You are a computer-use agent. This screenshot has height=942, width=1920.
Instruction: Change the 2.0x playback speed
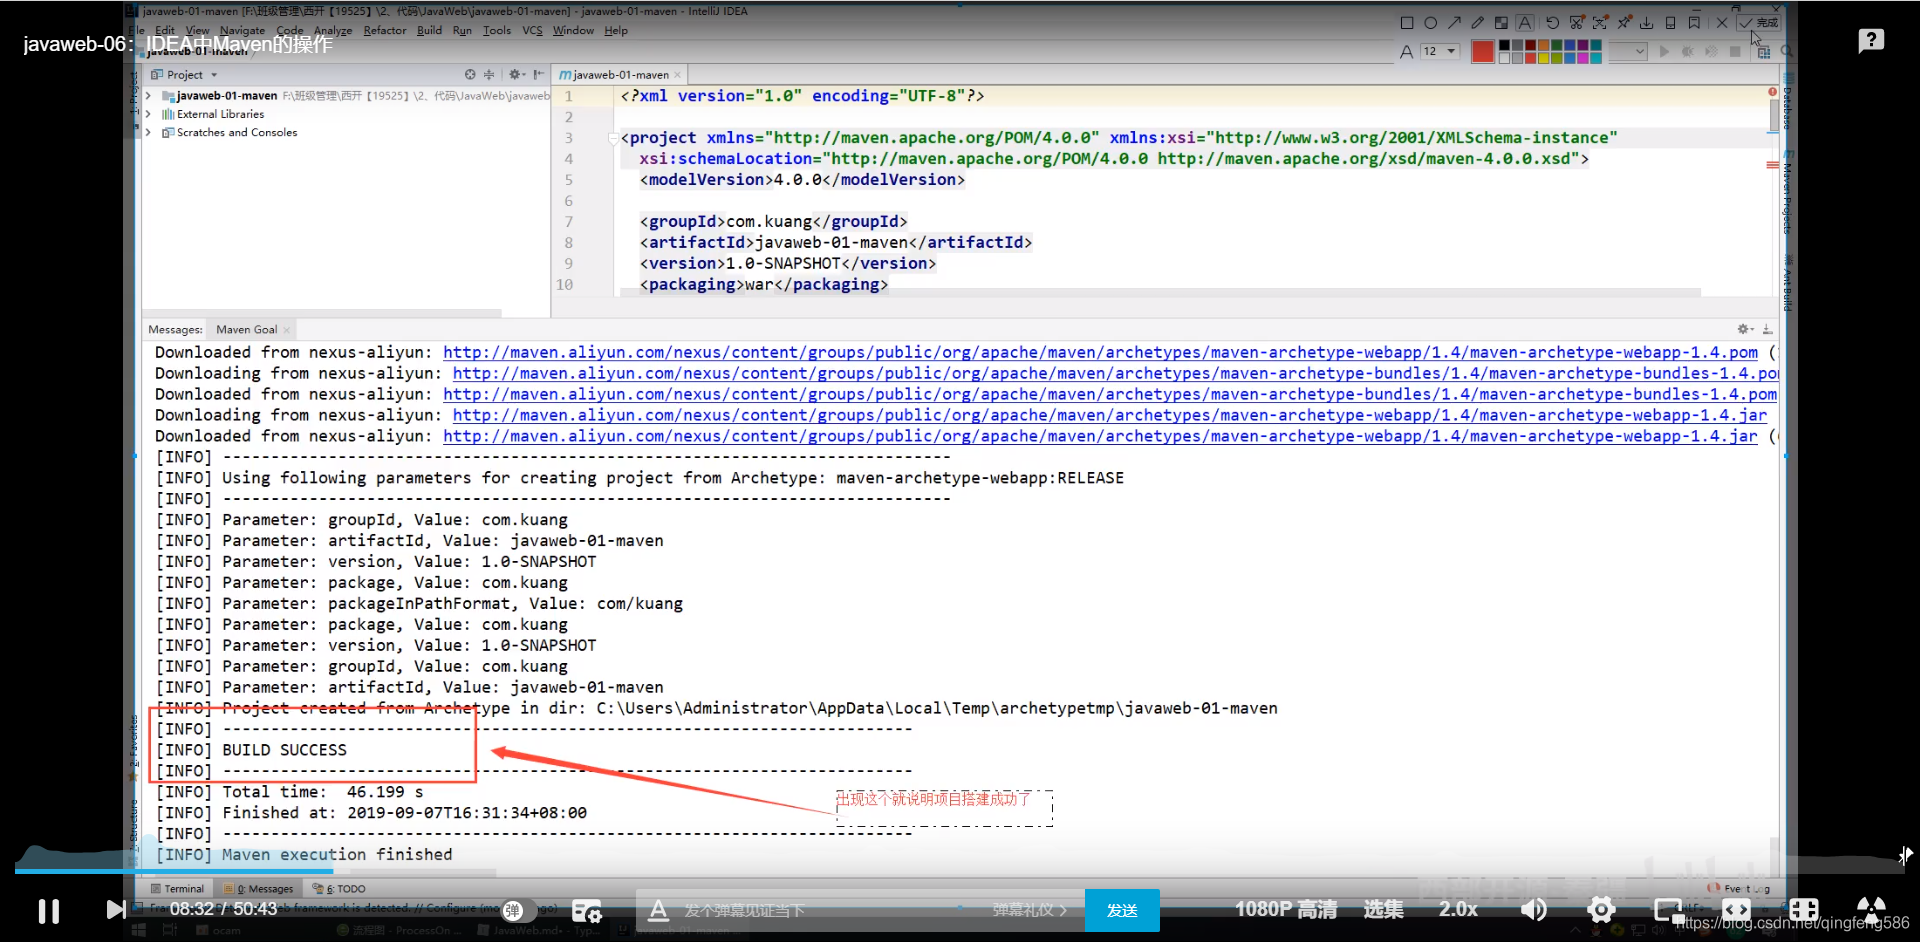pyautogui.click(x=1458, y=909)
